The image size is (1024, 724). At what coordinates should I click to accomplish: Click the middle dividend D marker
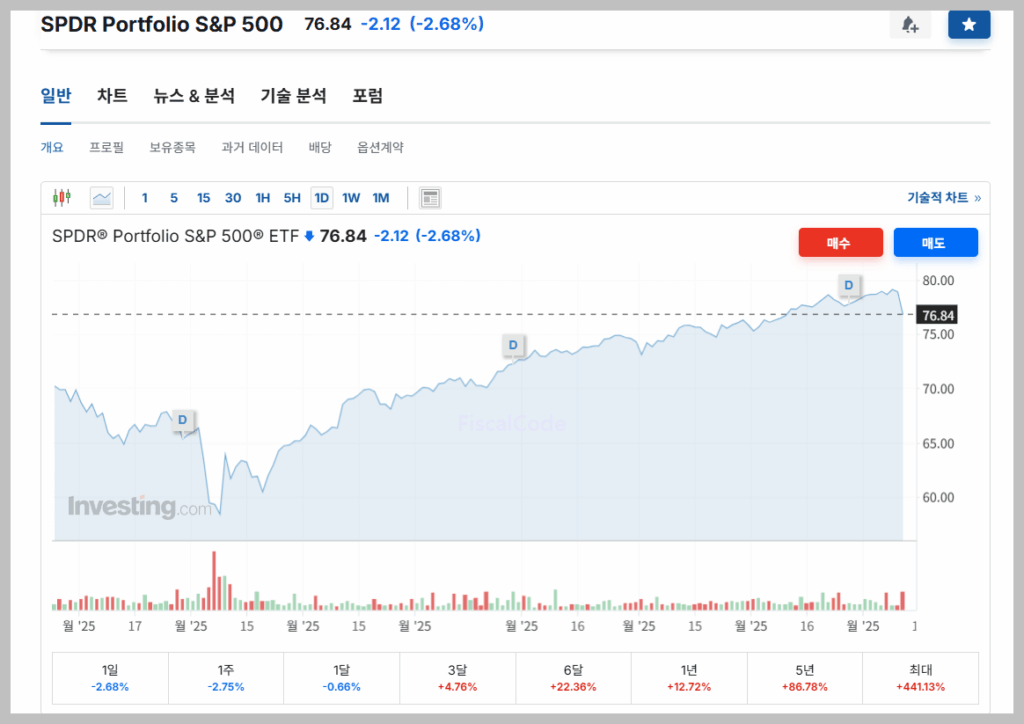[x=513, y=346]
